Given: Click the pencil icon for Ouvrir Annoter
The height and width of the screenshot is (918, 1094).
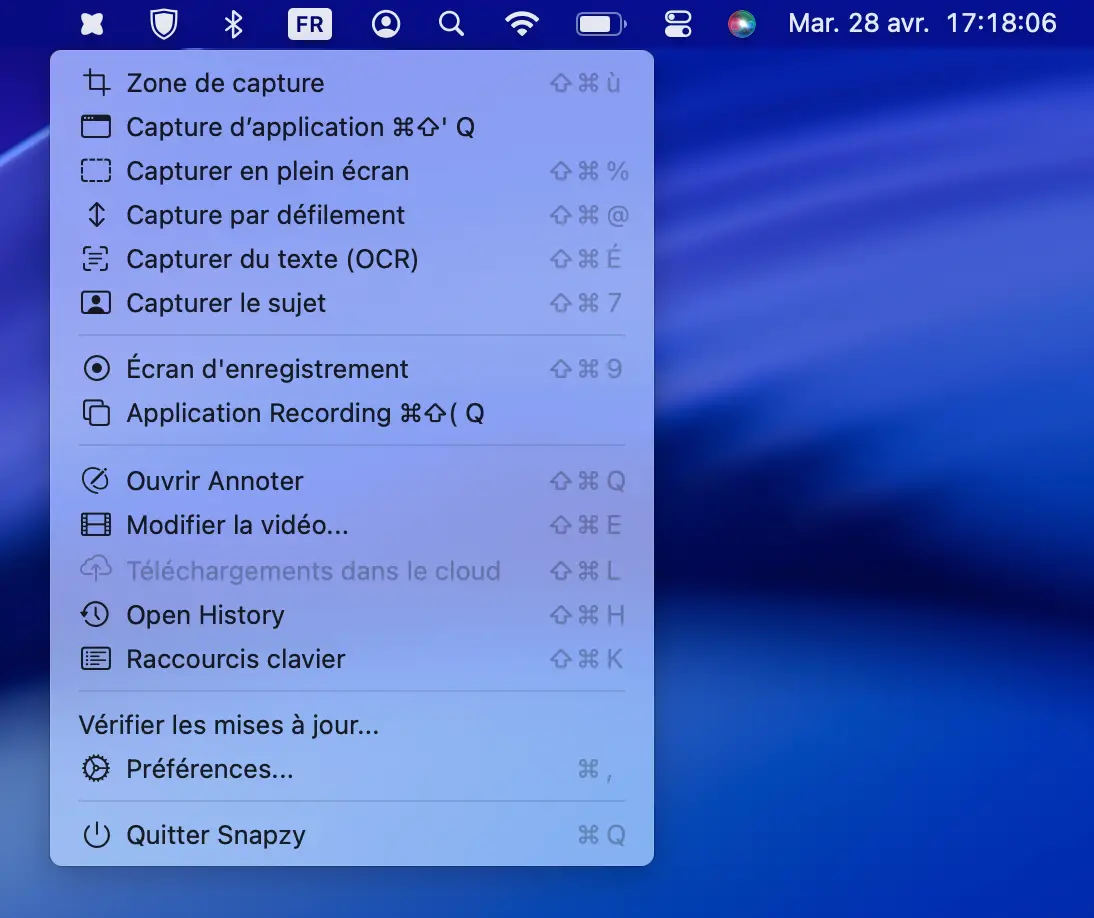Looking at the screenshot, I should click(96, 481).
